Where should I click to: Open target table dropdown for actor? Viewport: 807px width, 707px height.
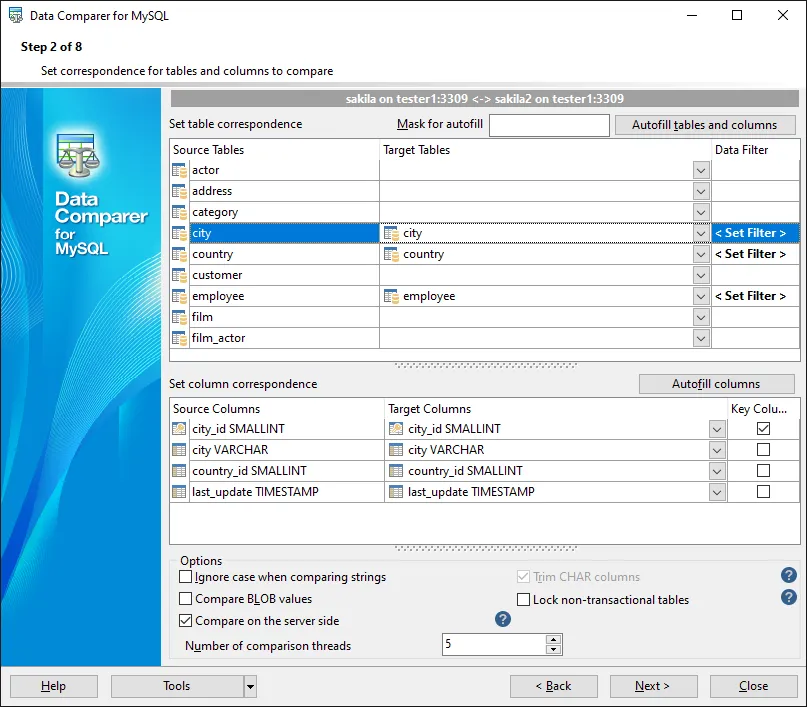701,170
